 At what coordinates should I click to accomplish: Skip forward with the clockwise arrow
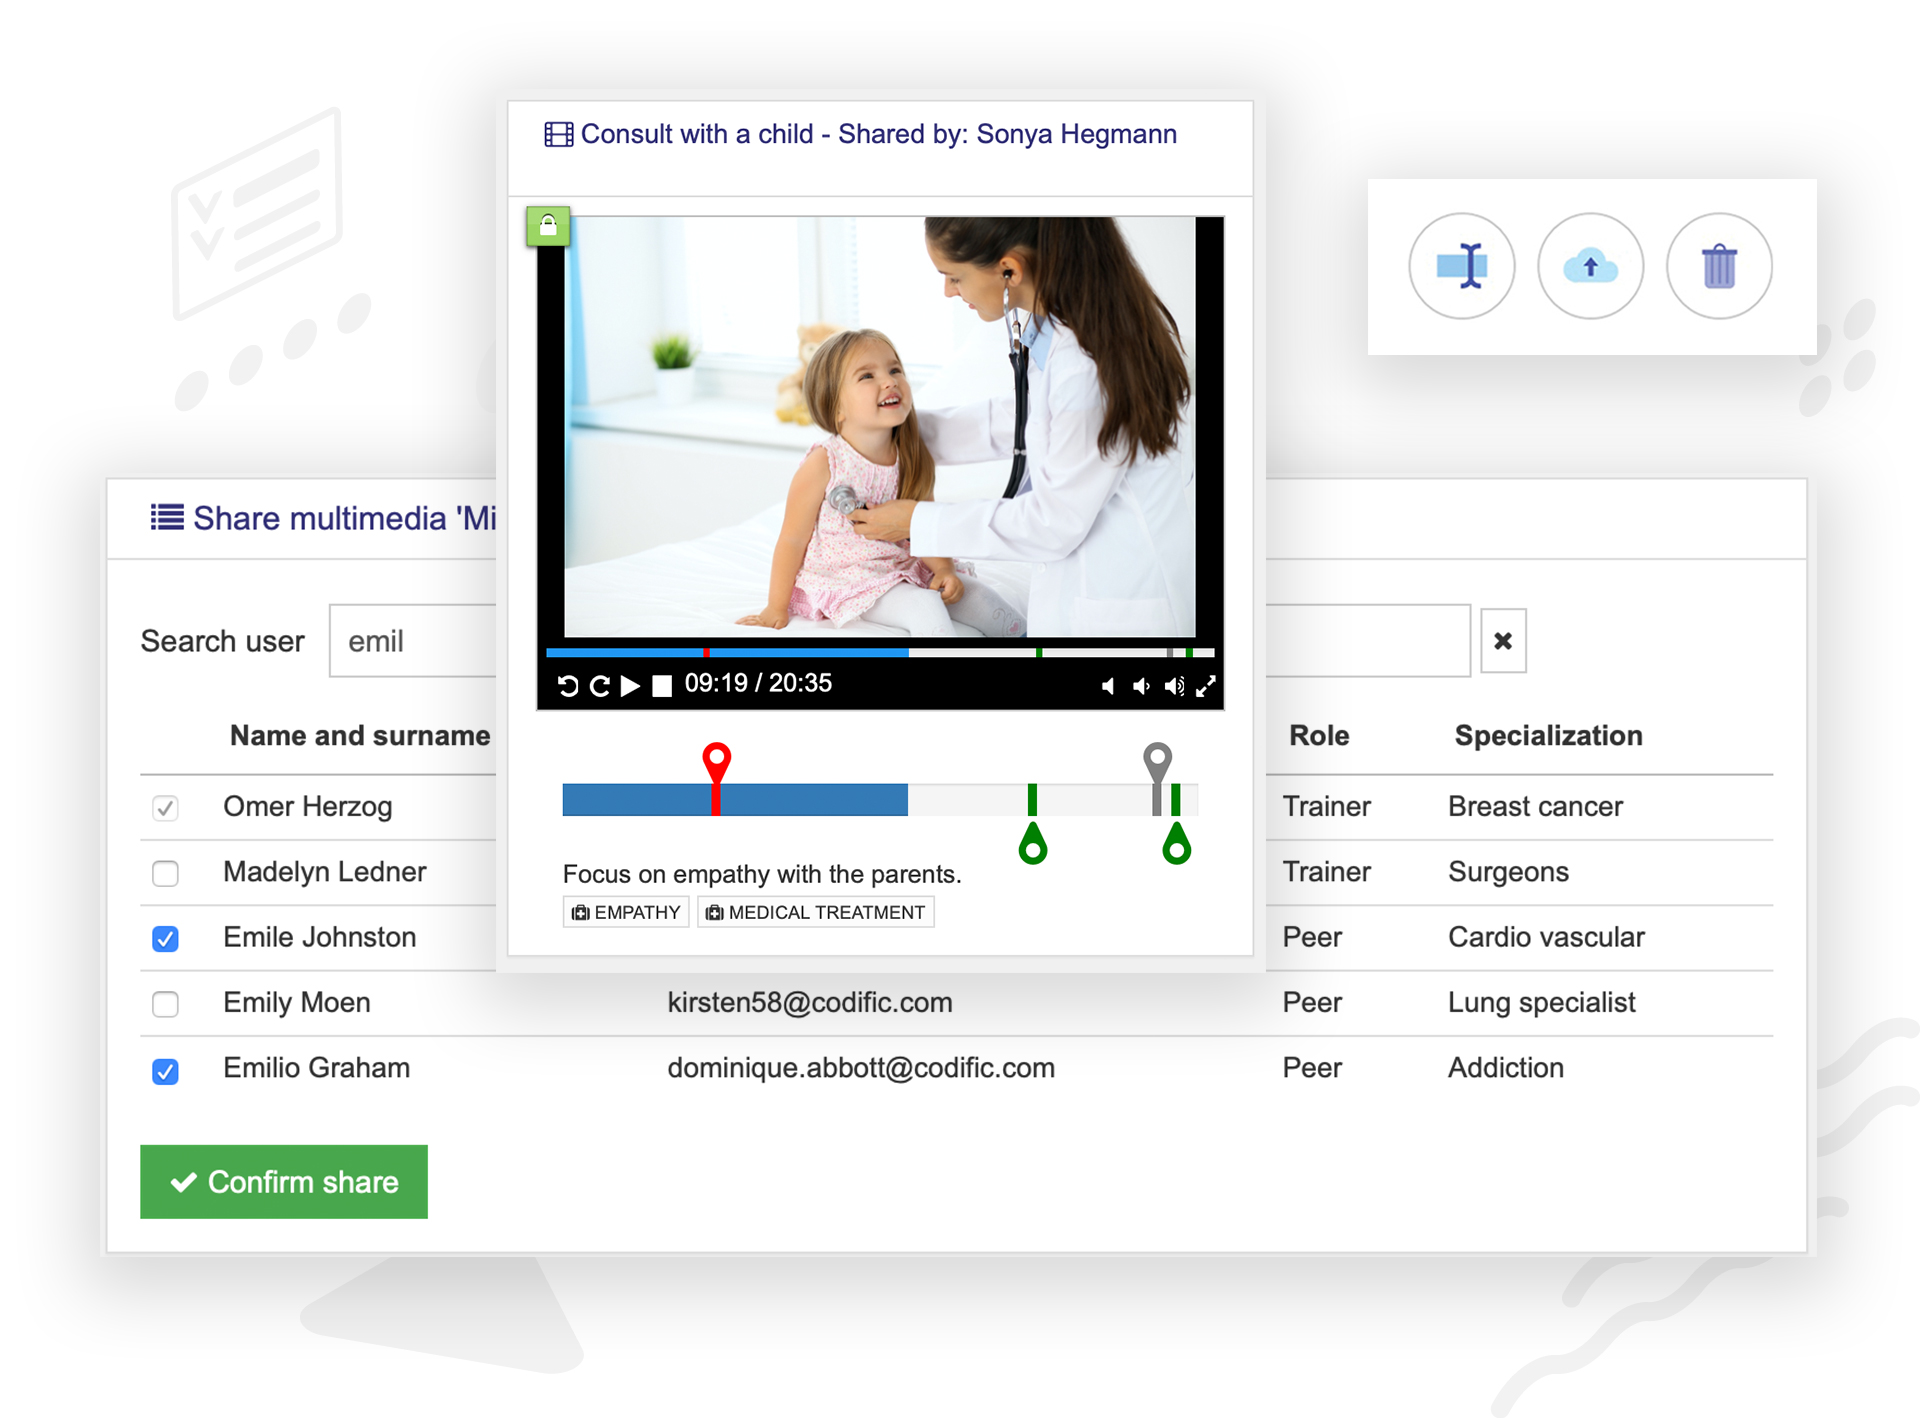click(x=599, y=686)
